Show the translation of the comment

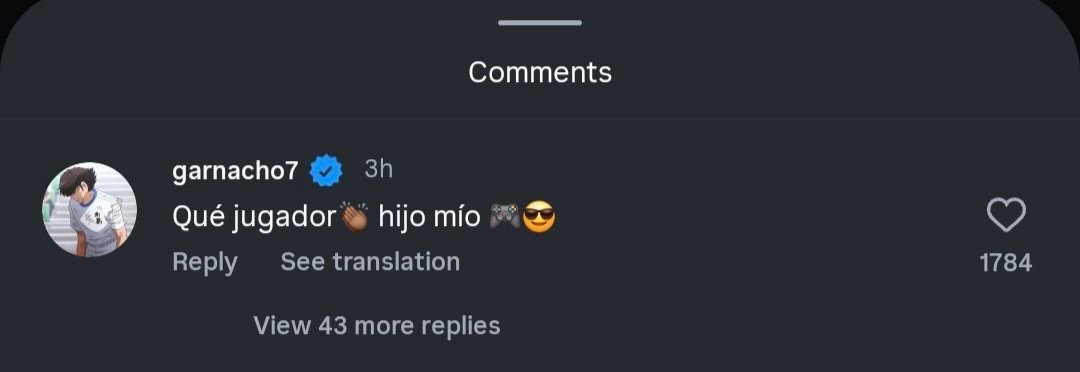(x=370, y=262)
